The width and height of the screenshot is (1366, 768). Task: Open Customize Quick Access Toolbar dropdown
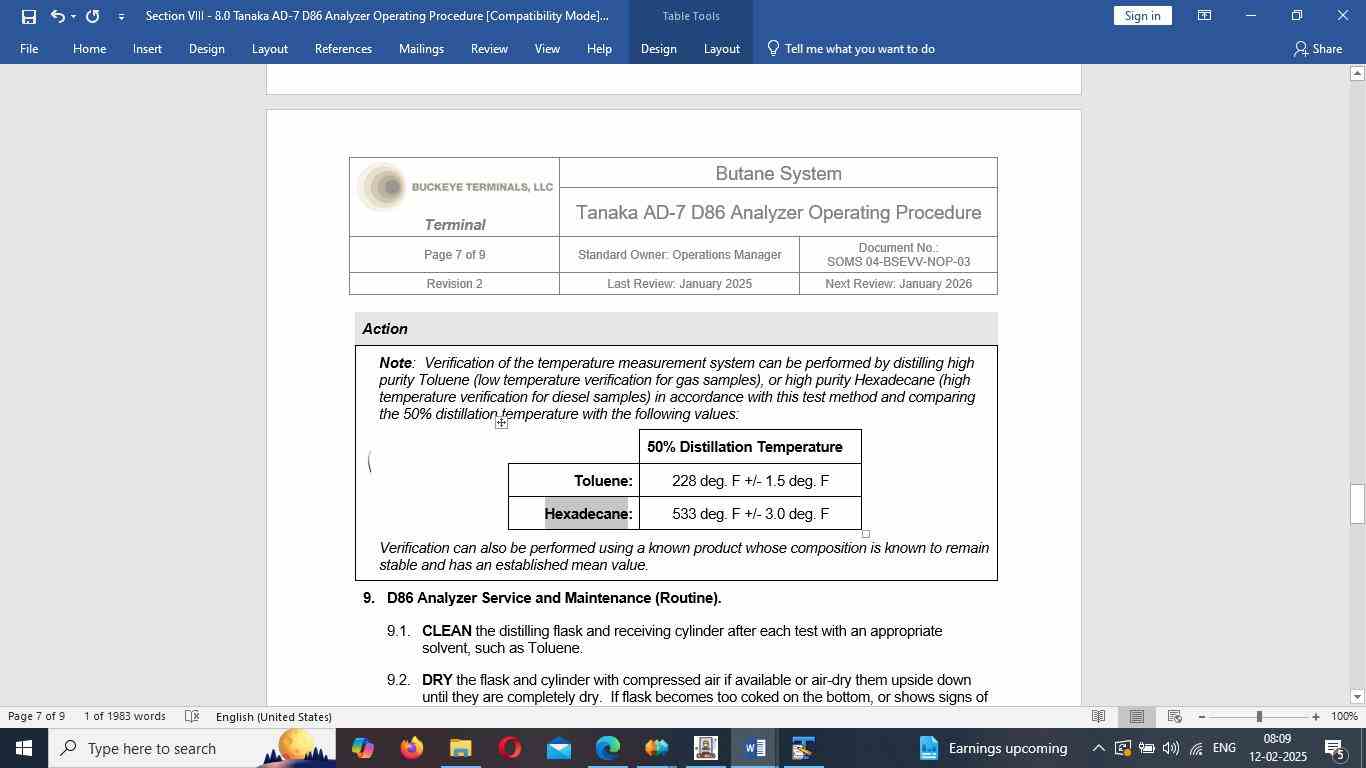(121, 17)
